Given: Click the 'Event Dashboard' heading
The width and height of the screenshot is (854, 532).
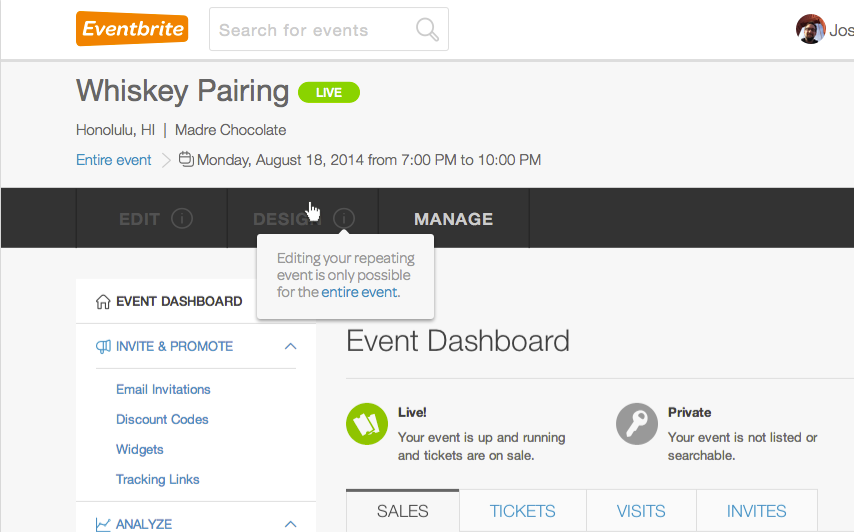Looking at the screenshot, I should [x=458, y=341].
